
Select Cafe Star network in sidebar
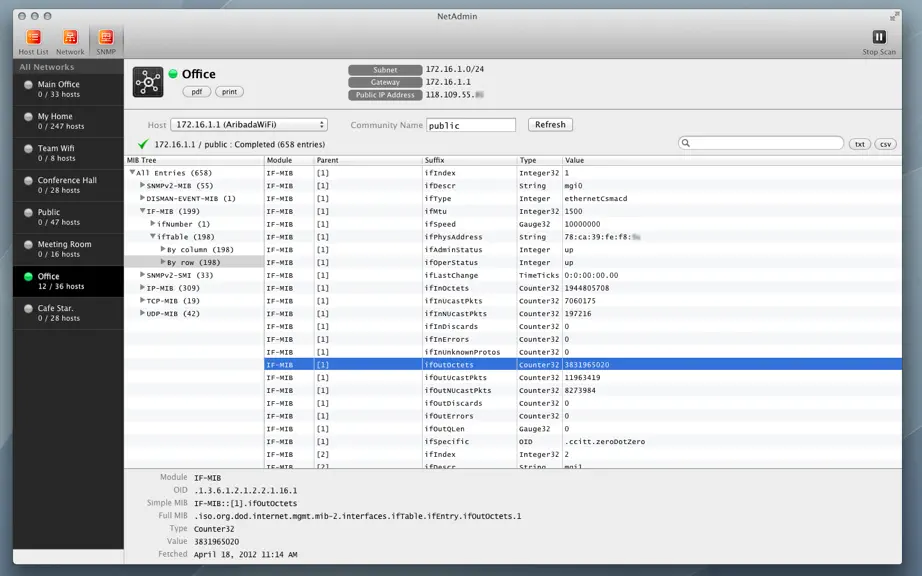[x=68, y=313]
